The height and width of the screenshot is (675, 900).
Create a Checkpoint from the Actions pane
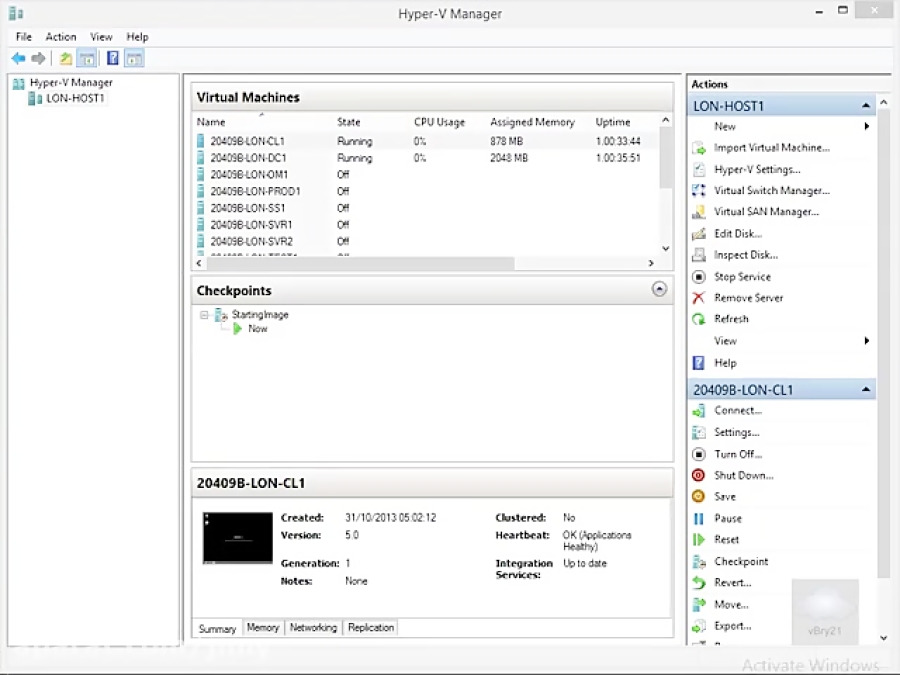(740, 561)
